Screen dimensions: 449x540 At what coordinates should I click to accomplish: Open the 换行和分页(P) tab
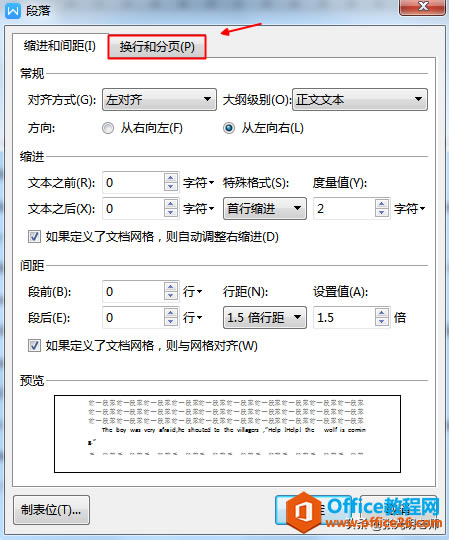(x=157, y=47)
